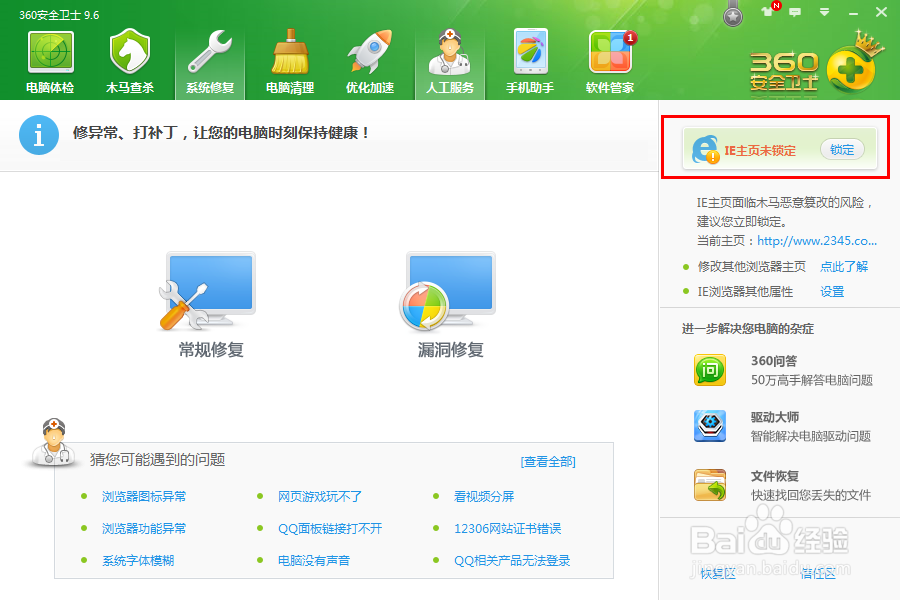Click [查看全部] to view all problems
Viewport: 900px width, 600px height.
[x=548, y=462]
